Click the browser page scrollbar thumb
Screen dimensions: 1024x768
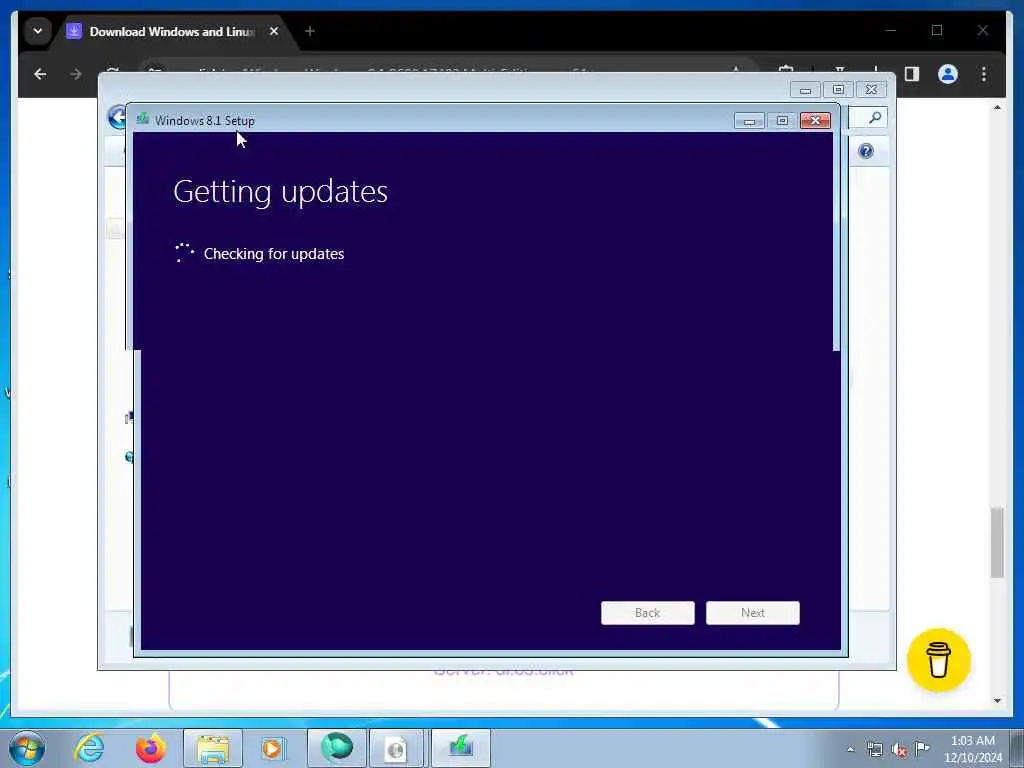tap(997, 542)
